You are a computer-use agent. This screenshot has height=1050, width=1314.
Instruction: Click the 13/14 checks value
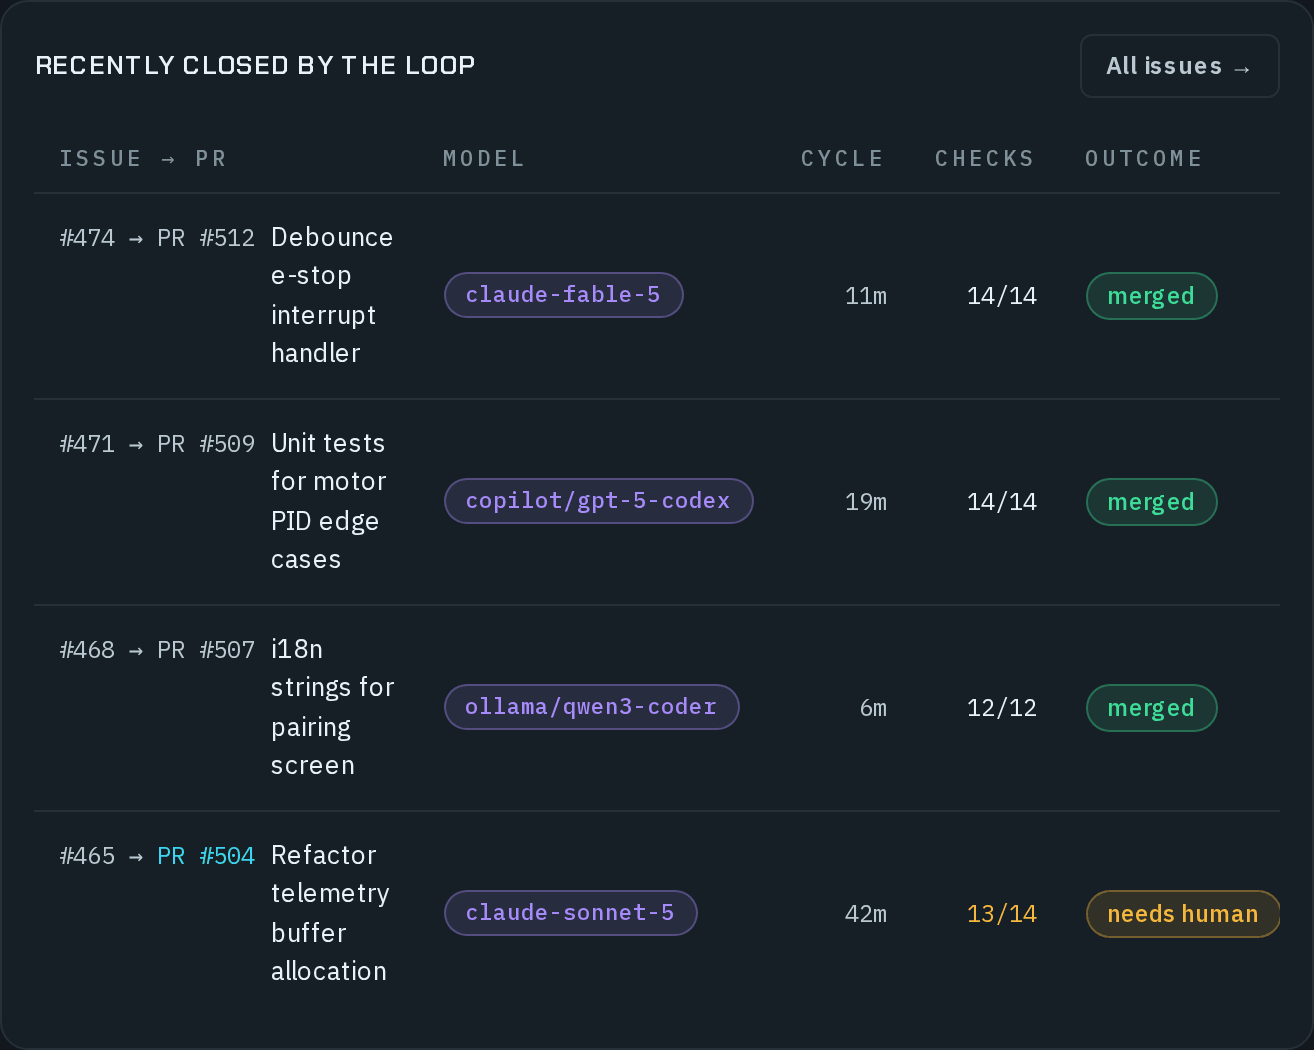click(x=1002, y=914)
